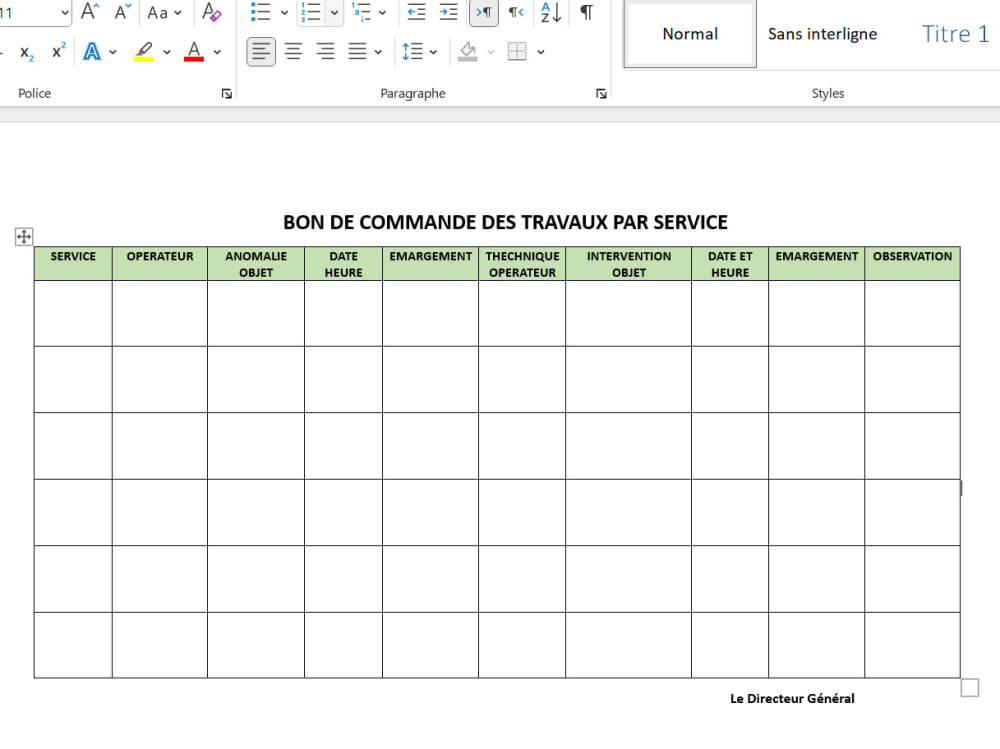Open the line spacing dropdown arrow
Screen dimensions: 1000x749
pyautogui.click(x=433, y=52)
